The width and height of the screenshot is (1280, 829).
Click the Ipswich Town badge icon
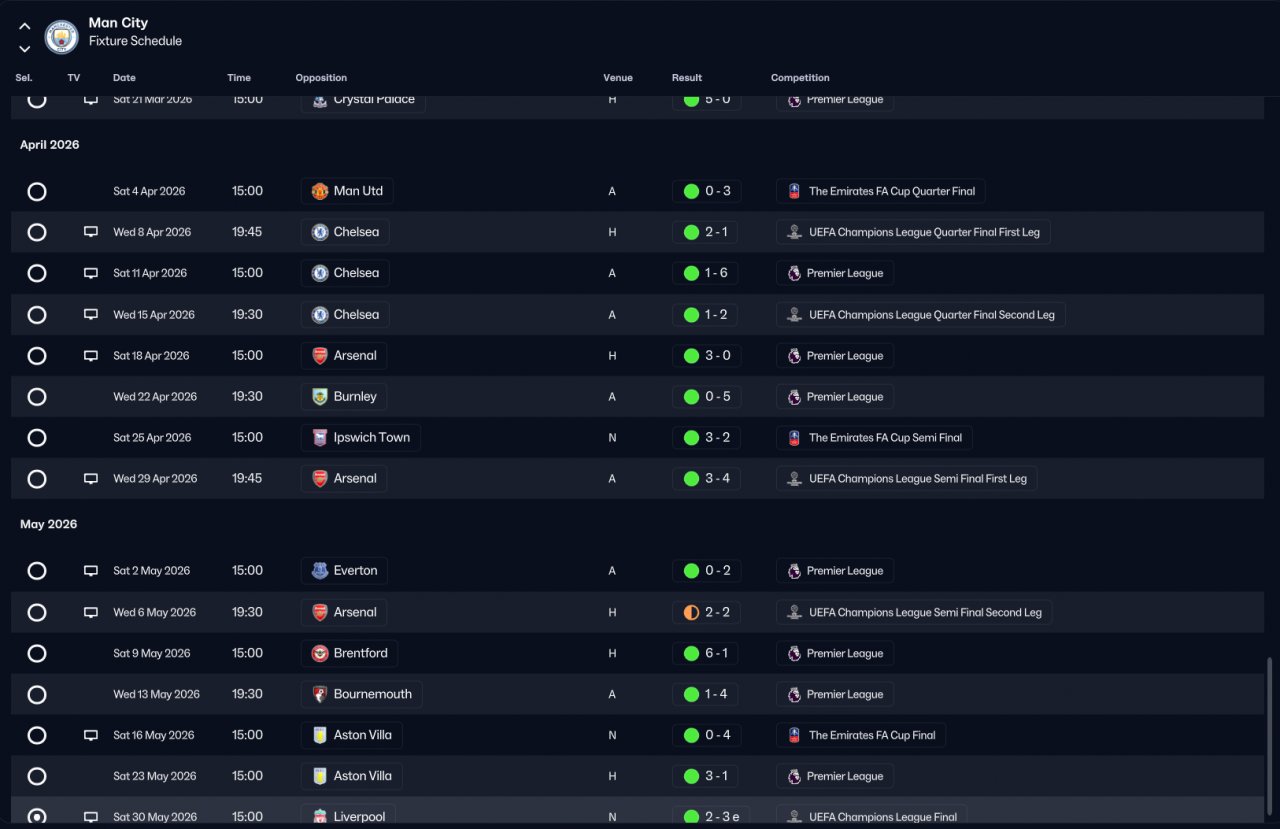point(320,438)
